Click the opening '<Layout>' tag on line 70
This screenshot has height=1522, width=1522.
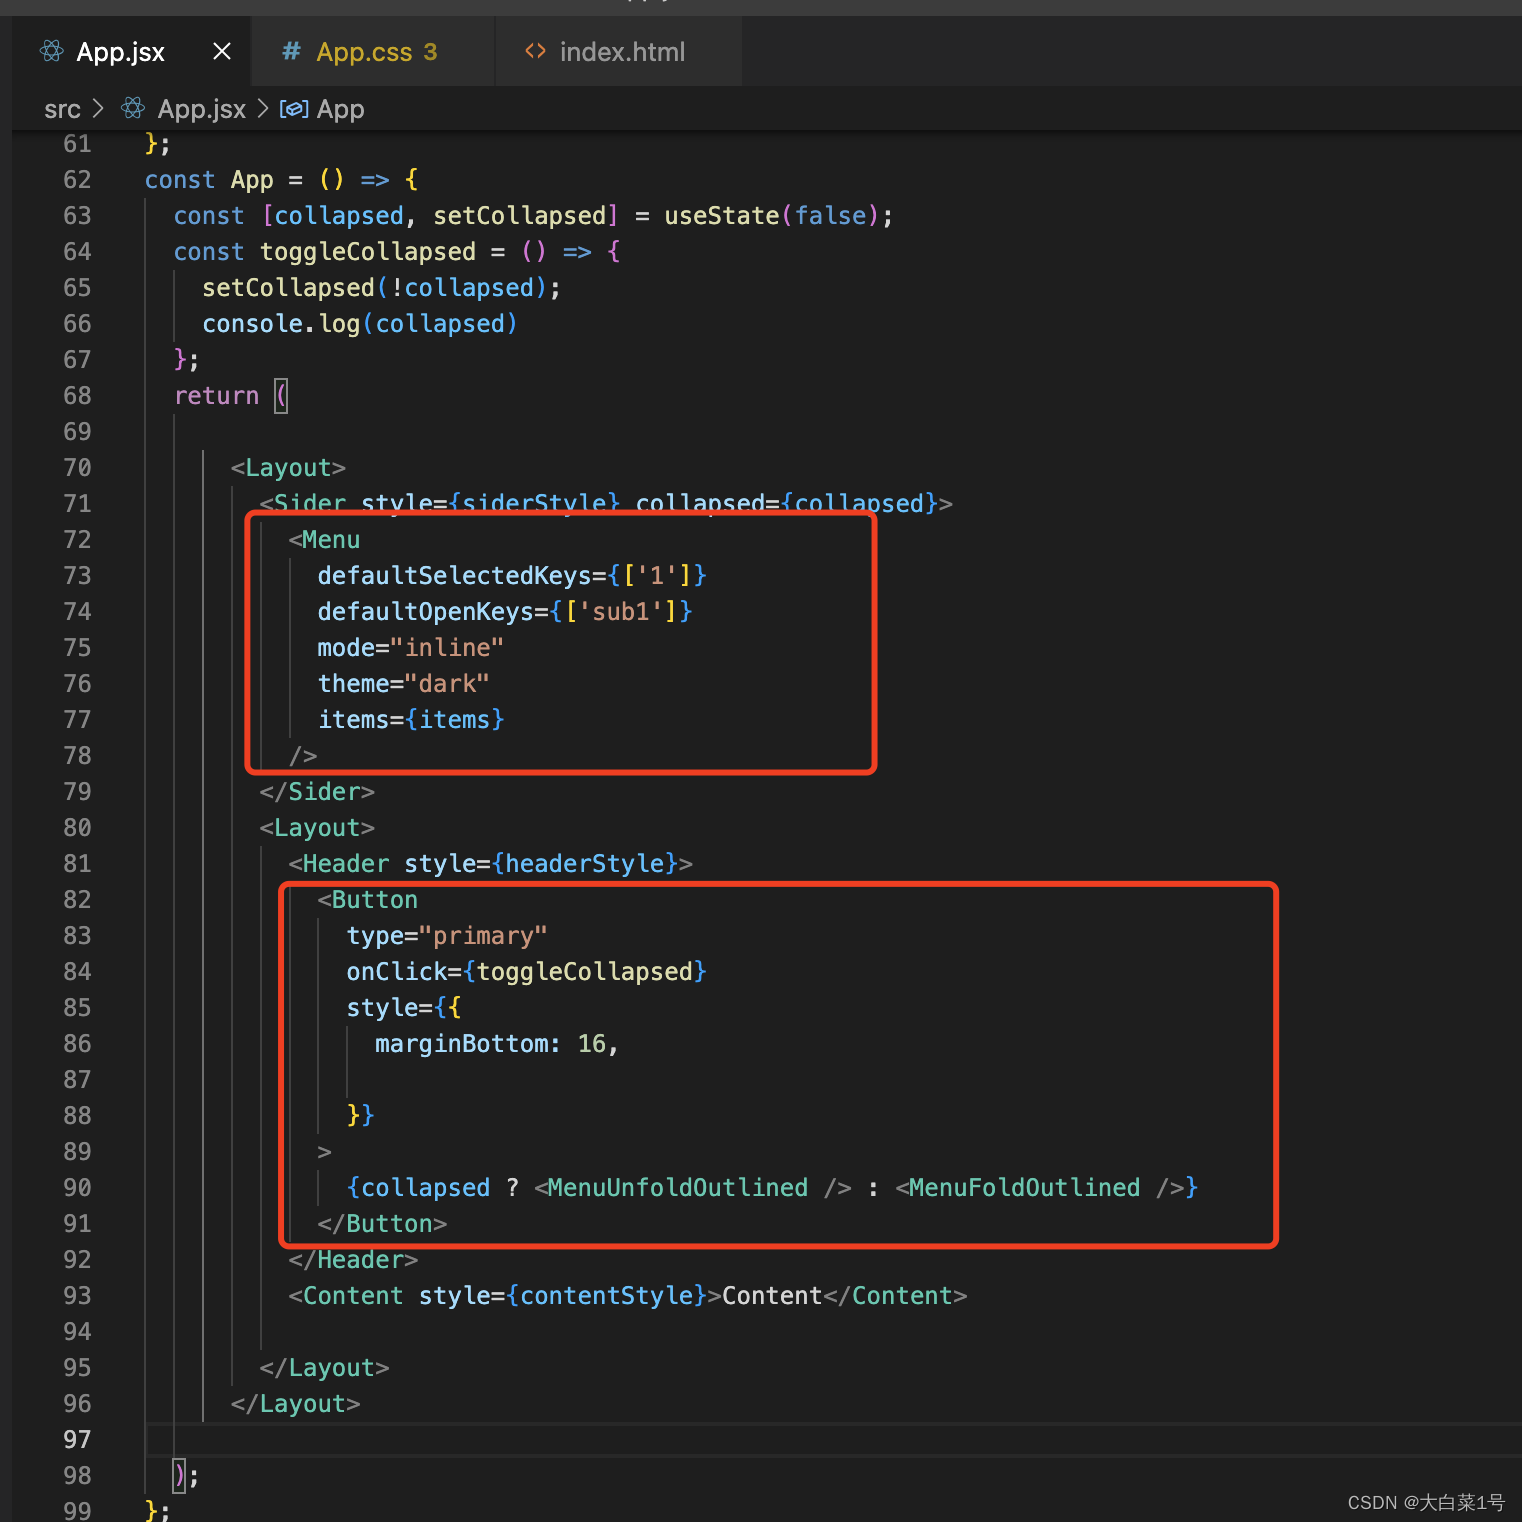click(288, 468)
